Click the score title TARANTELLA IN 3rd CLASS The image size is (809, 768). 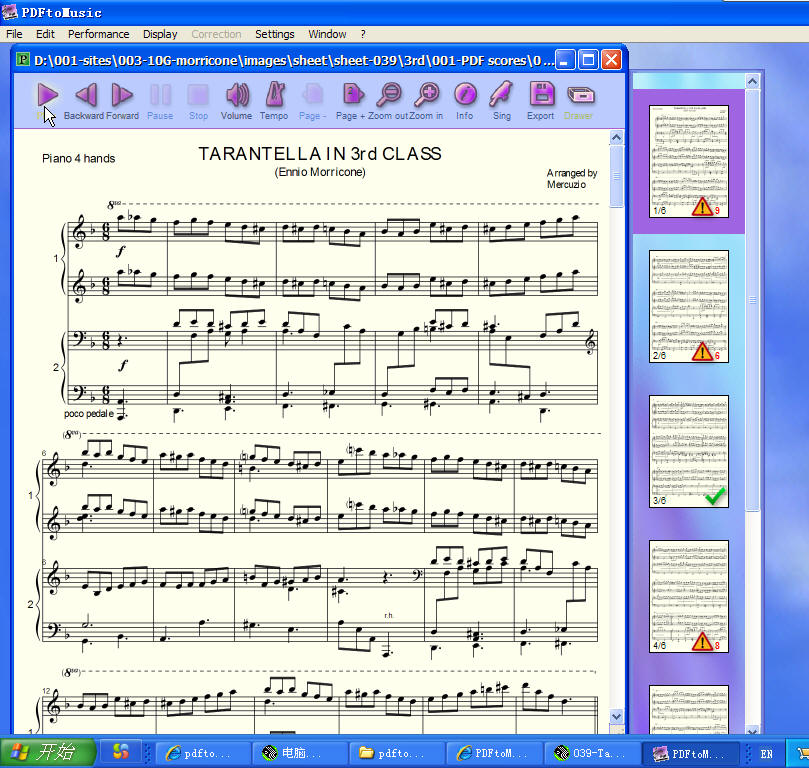pos(320,154)
